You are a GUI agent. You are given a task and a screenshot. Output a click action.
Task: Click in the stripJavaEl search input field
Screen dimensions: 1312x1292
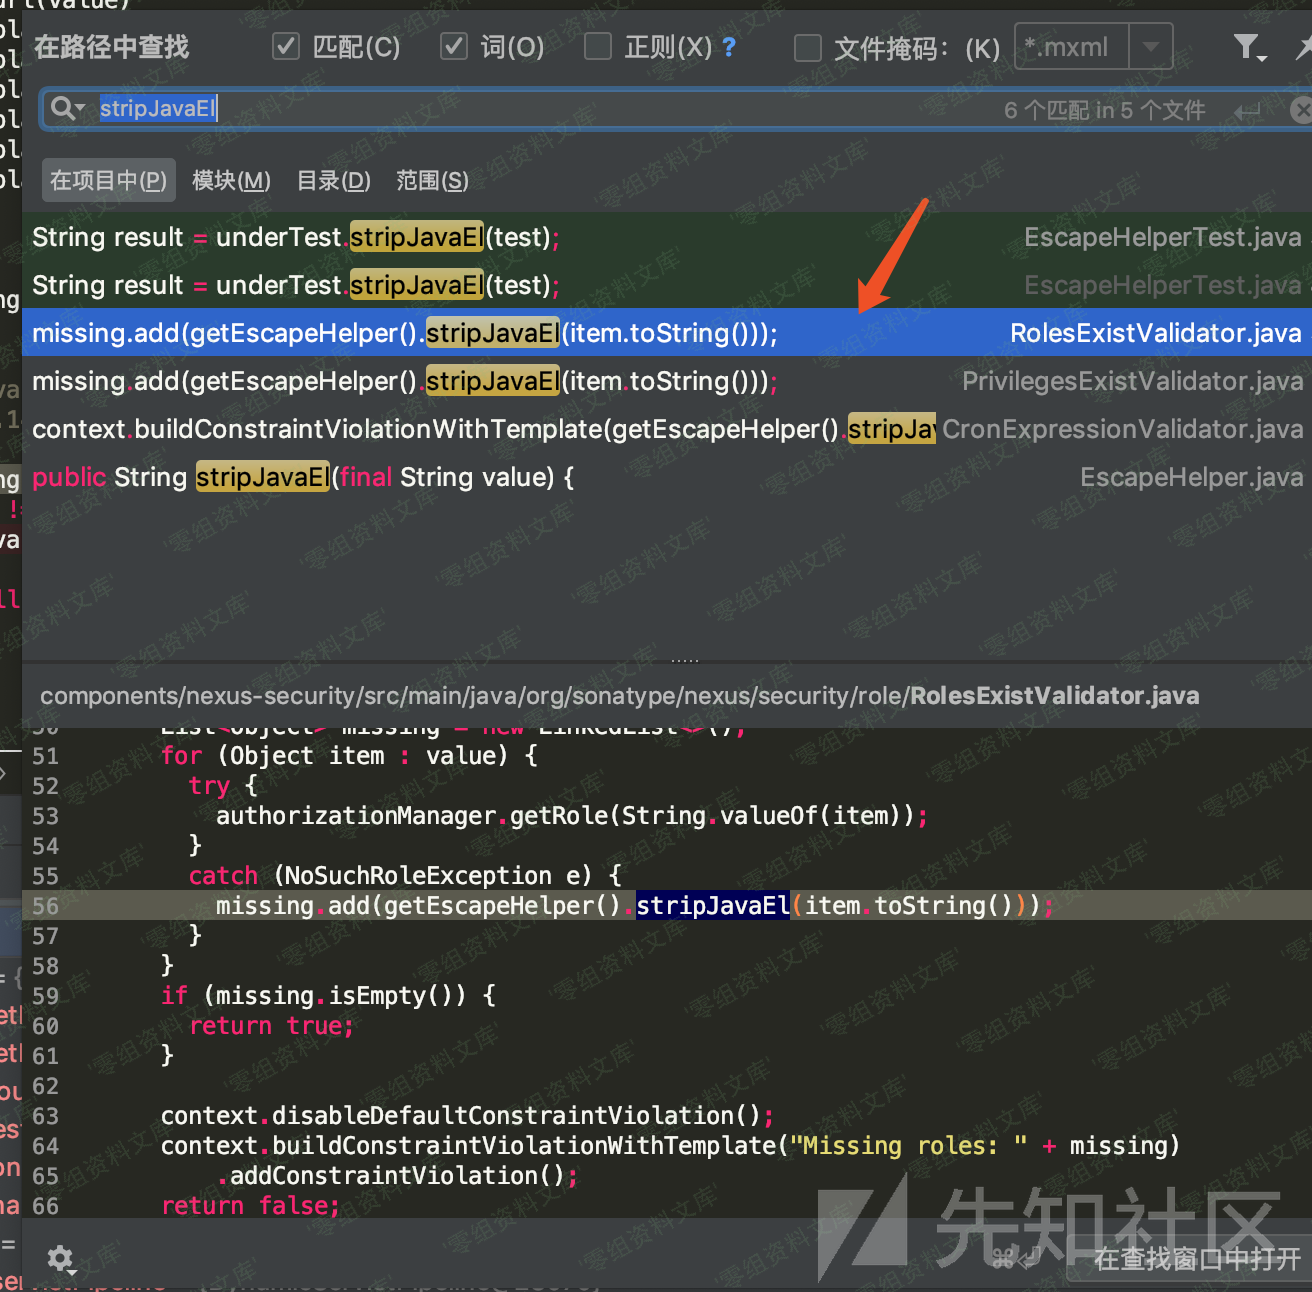click(x=600, y=109)
